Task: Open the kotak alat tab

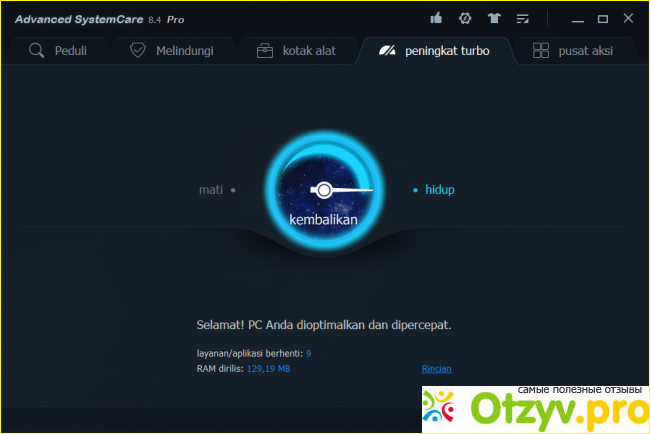Action: tap(296, 51)
